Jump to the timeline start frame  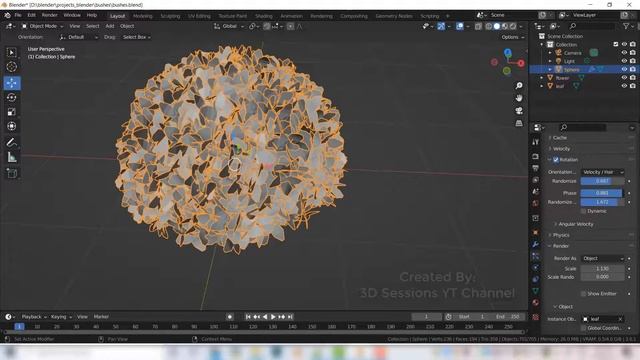tap(248, 317)
